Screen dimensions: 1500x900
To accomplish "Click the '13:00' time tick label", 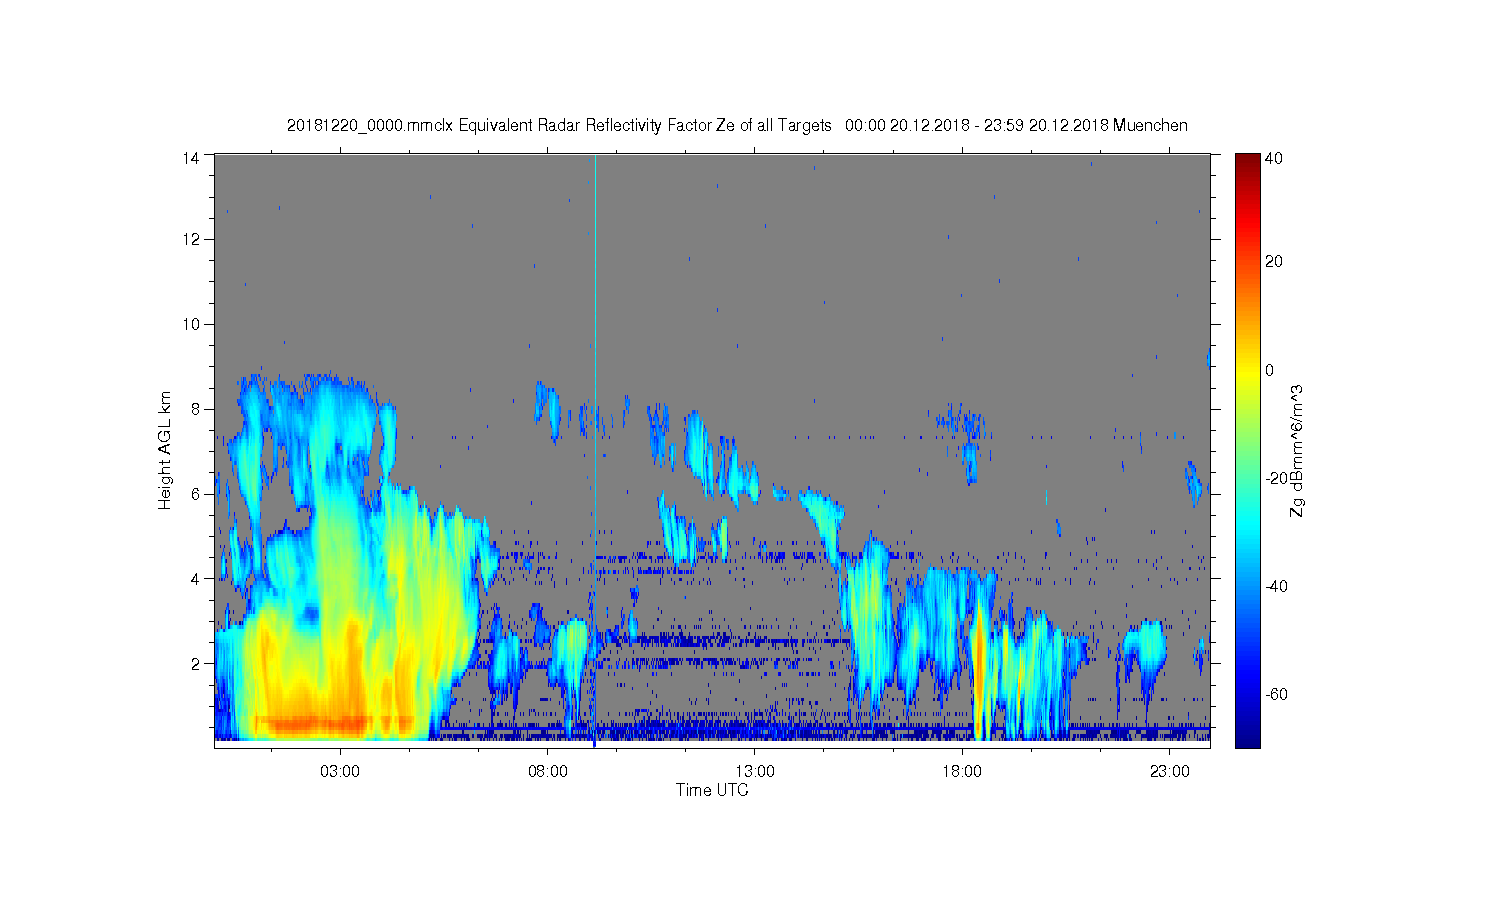I will [x=755, y=772].
